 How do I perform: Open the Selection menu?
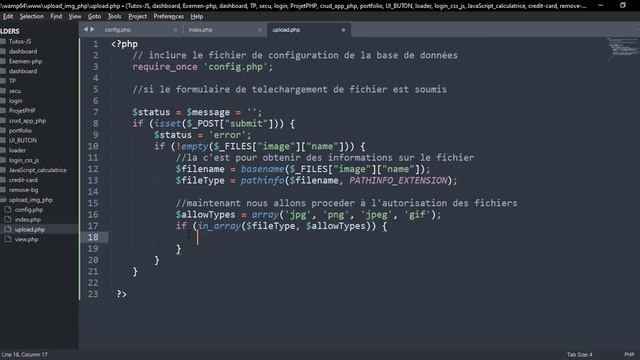(x=31, y=16)
